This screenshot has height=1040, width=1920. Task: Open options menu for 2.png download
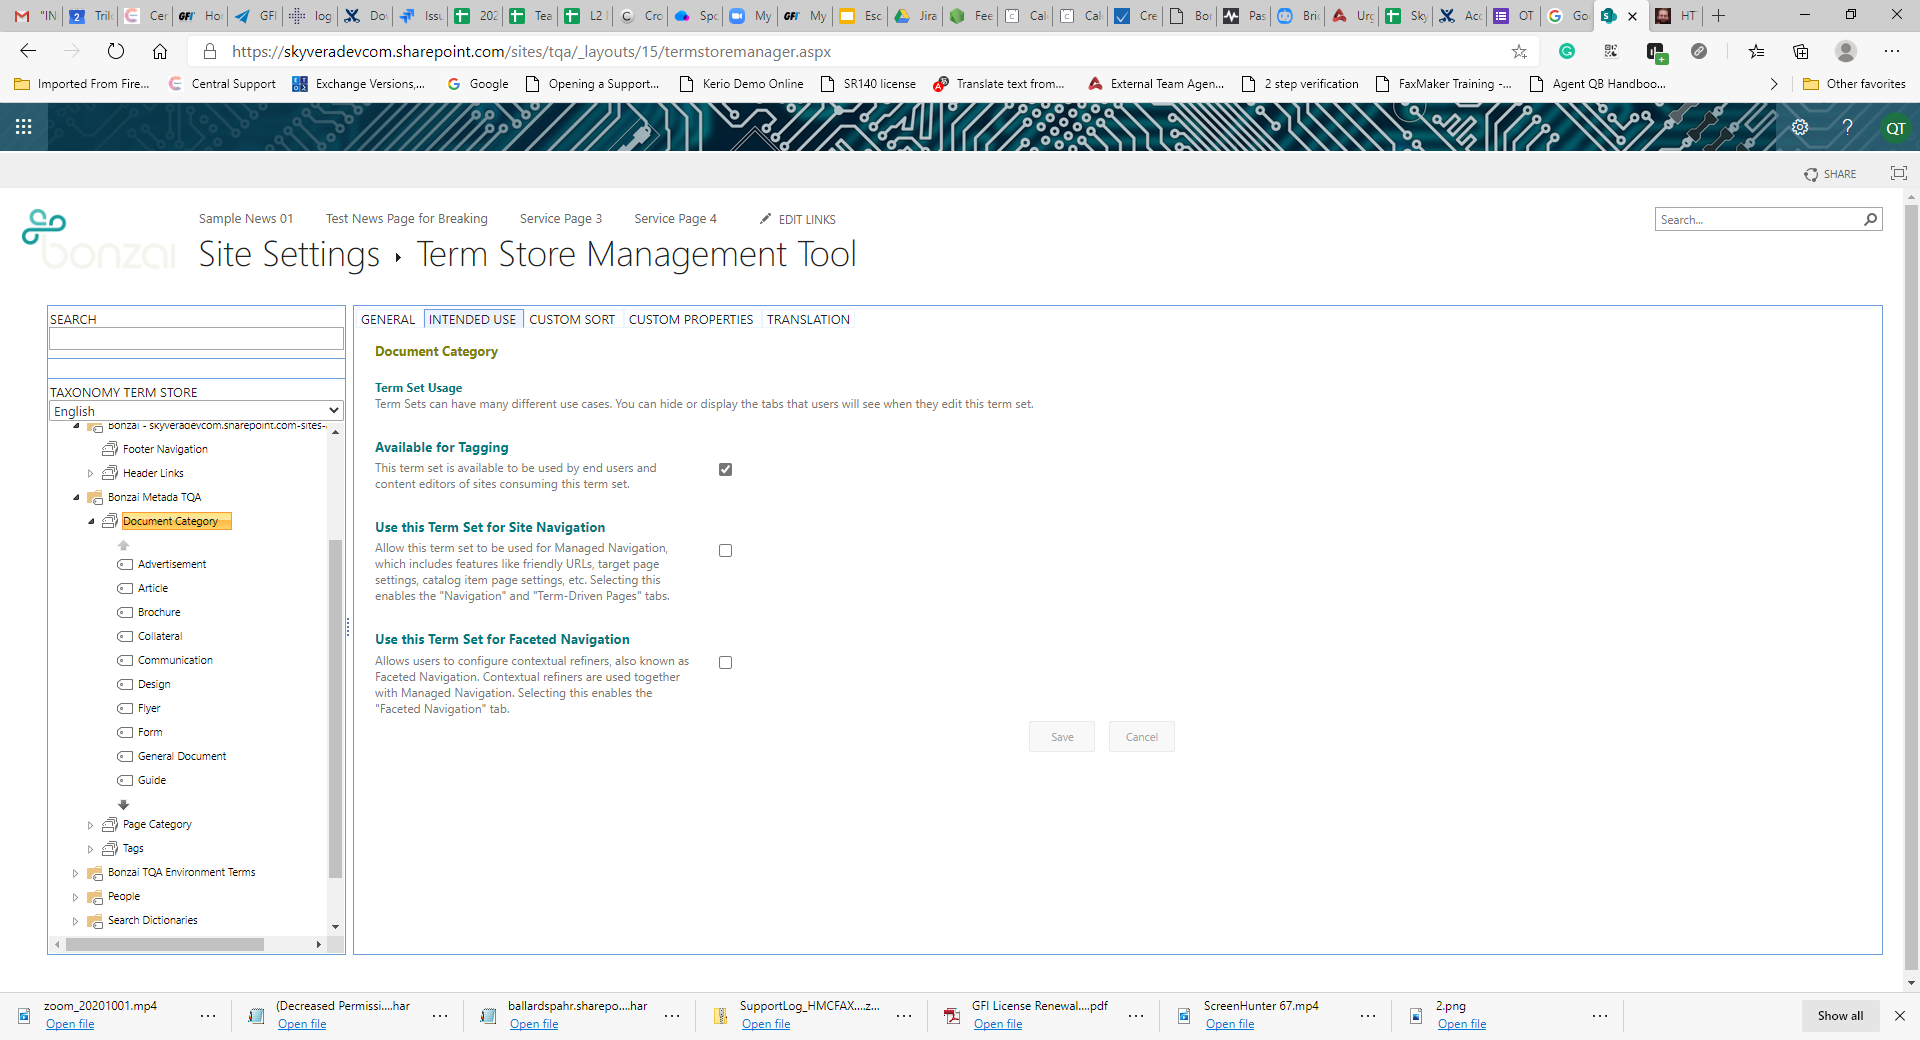1600,1016
